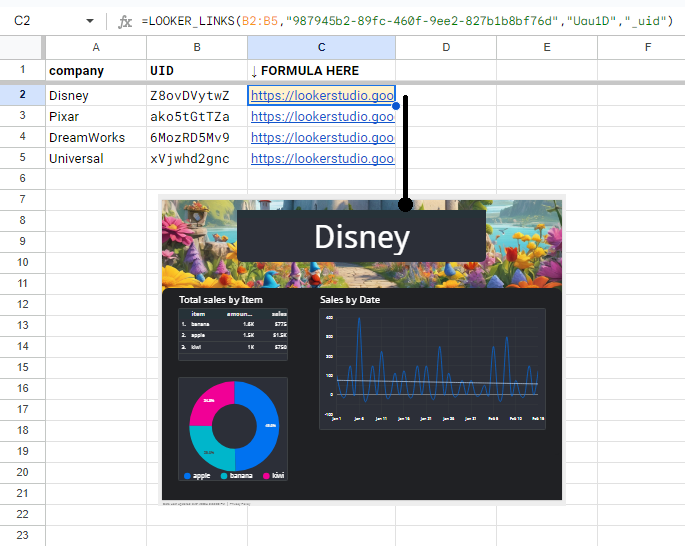The image size is (685, 546).
Task: Select the 'Pixar' cell
Action: [x=96, y=116]
